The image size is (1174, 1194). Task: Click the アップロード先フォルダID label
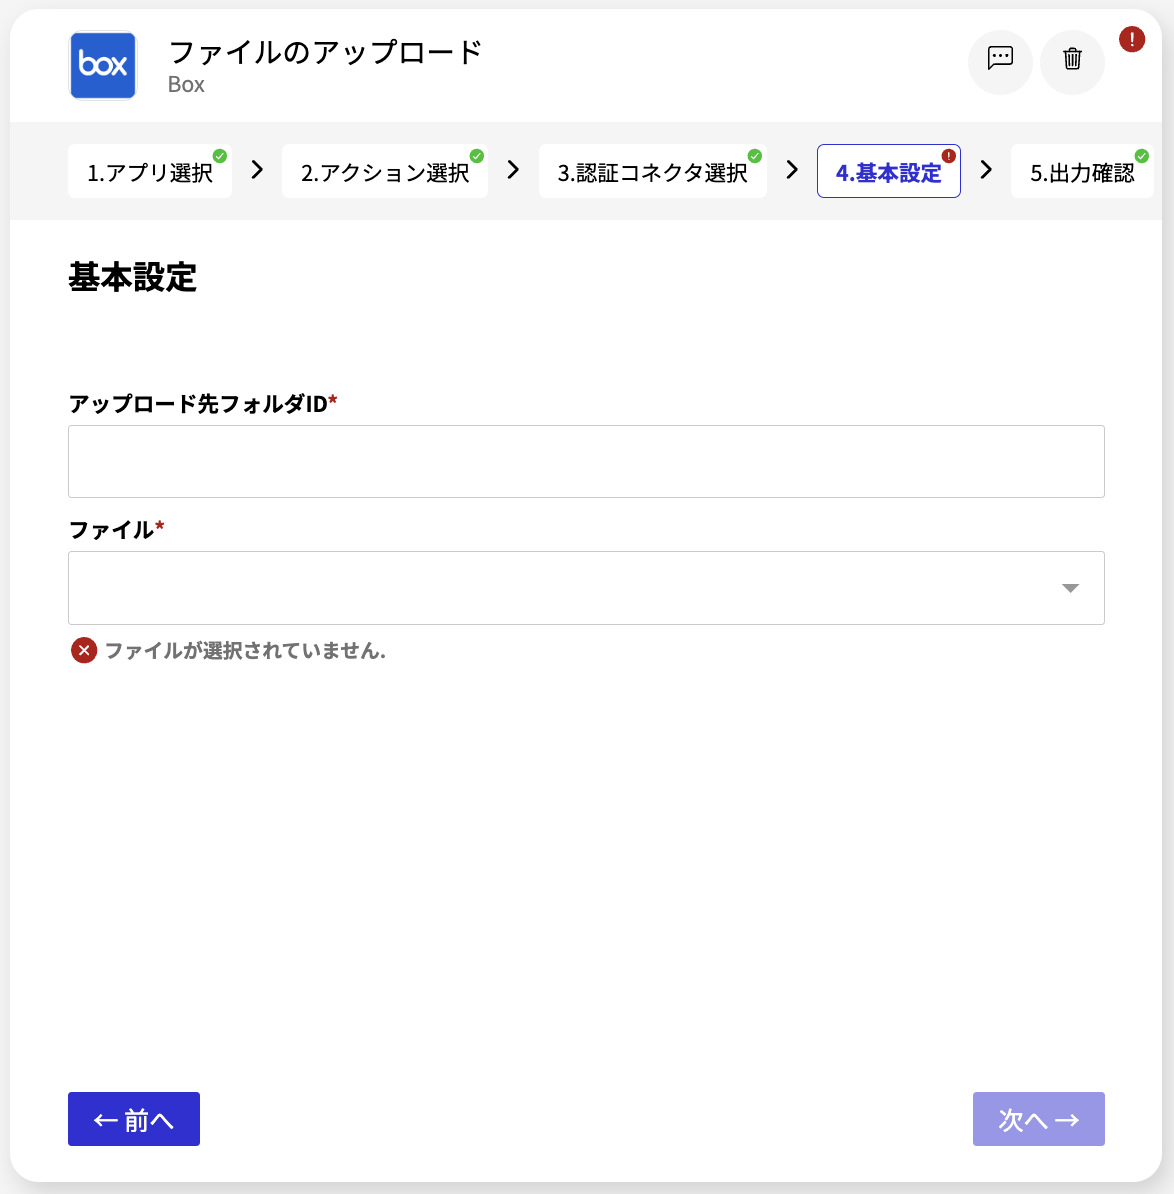[203, 404]
